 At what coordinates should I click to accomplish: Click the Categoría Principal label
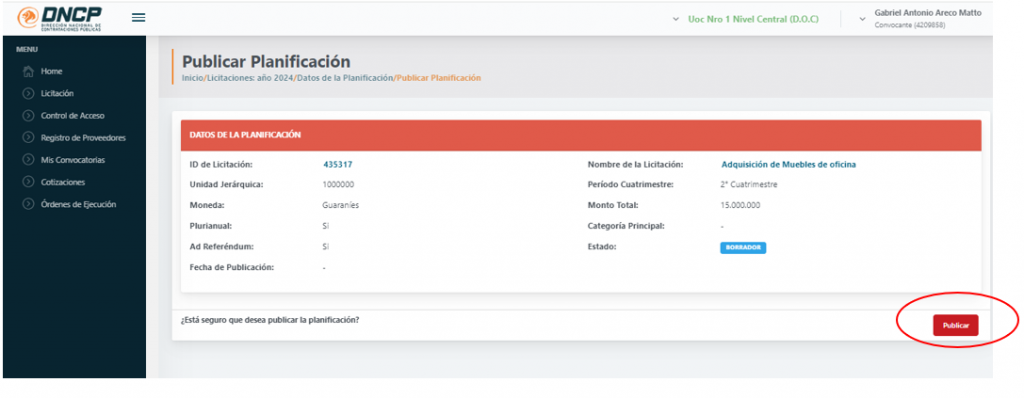coord(626,226)
